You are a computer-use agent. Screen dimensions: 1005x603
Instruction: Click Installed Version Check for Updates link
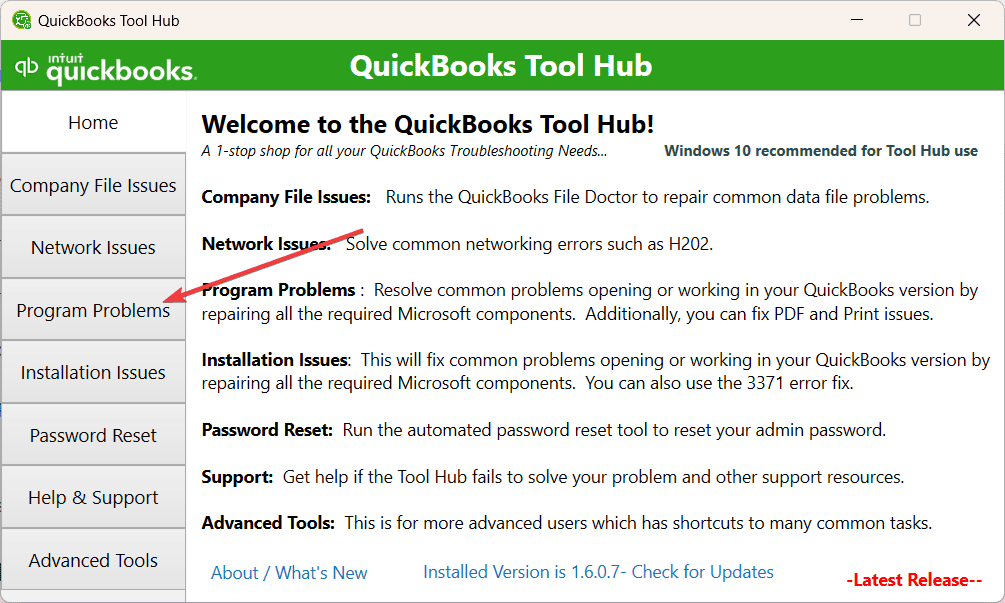(598, 572)
